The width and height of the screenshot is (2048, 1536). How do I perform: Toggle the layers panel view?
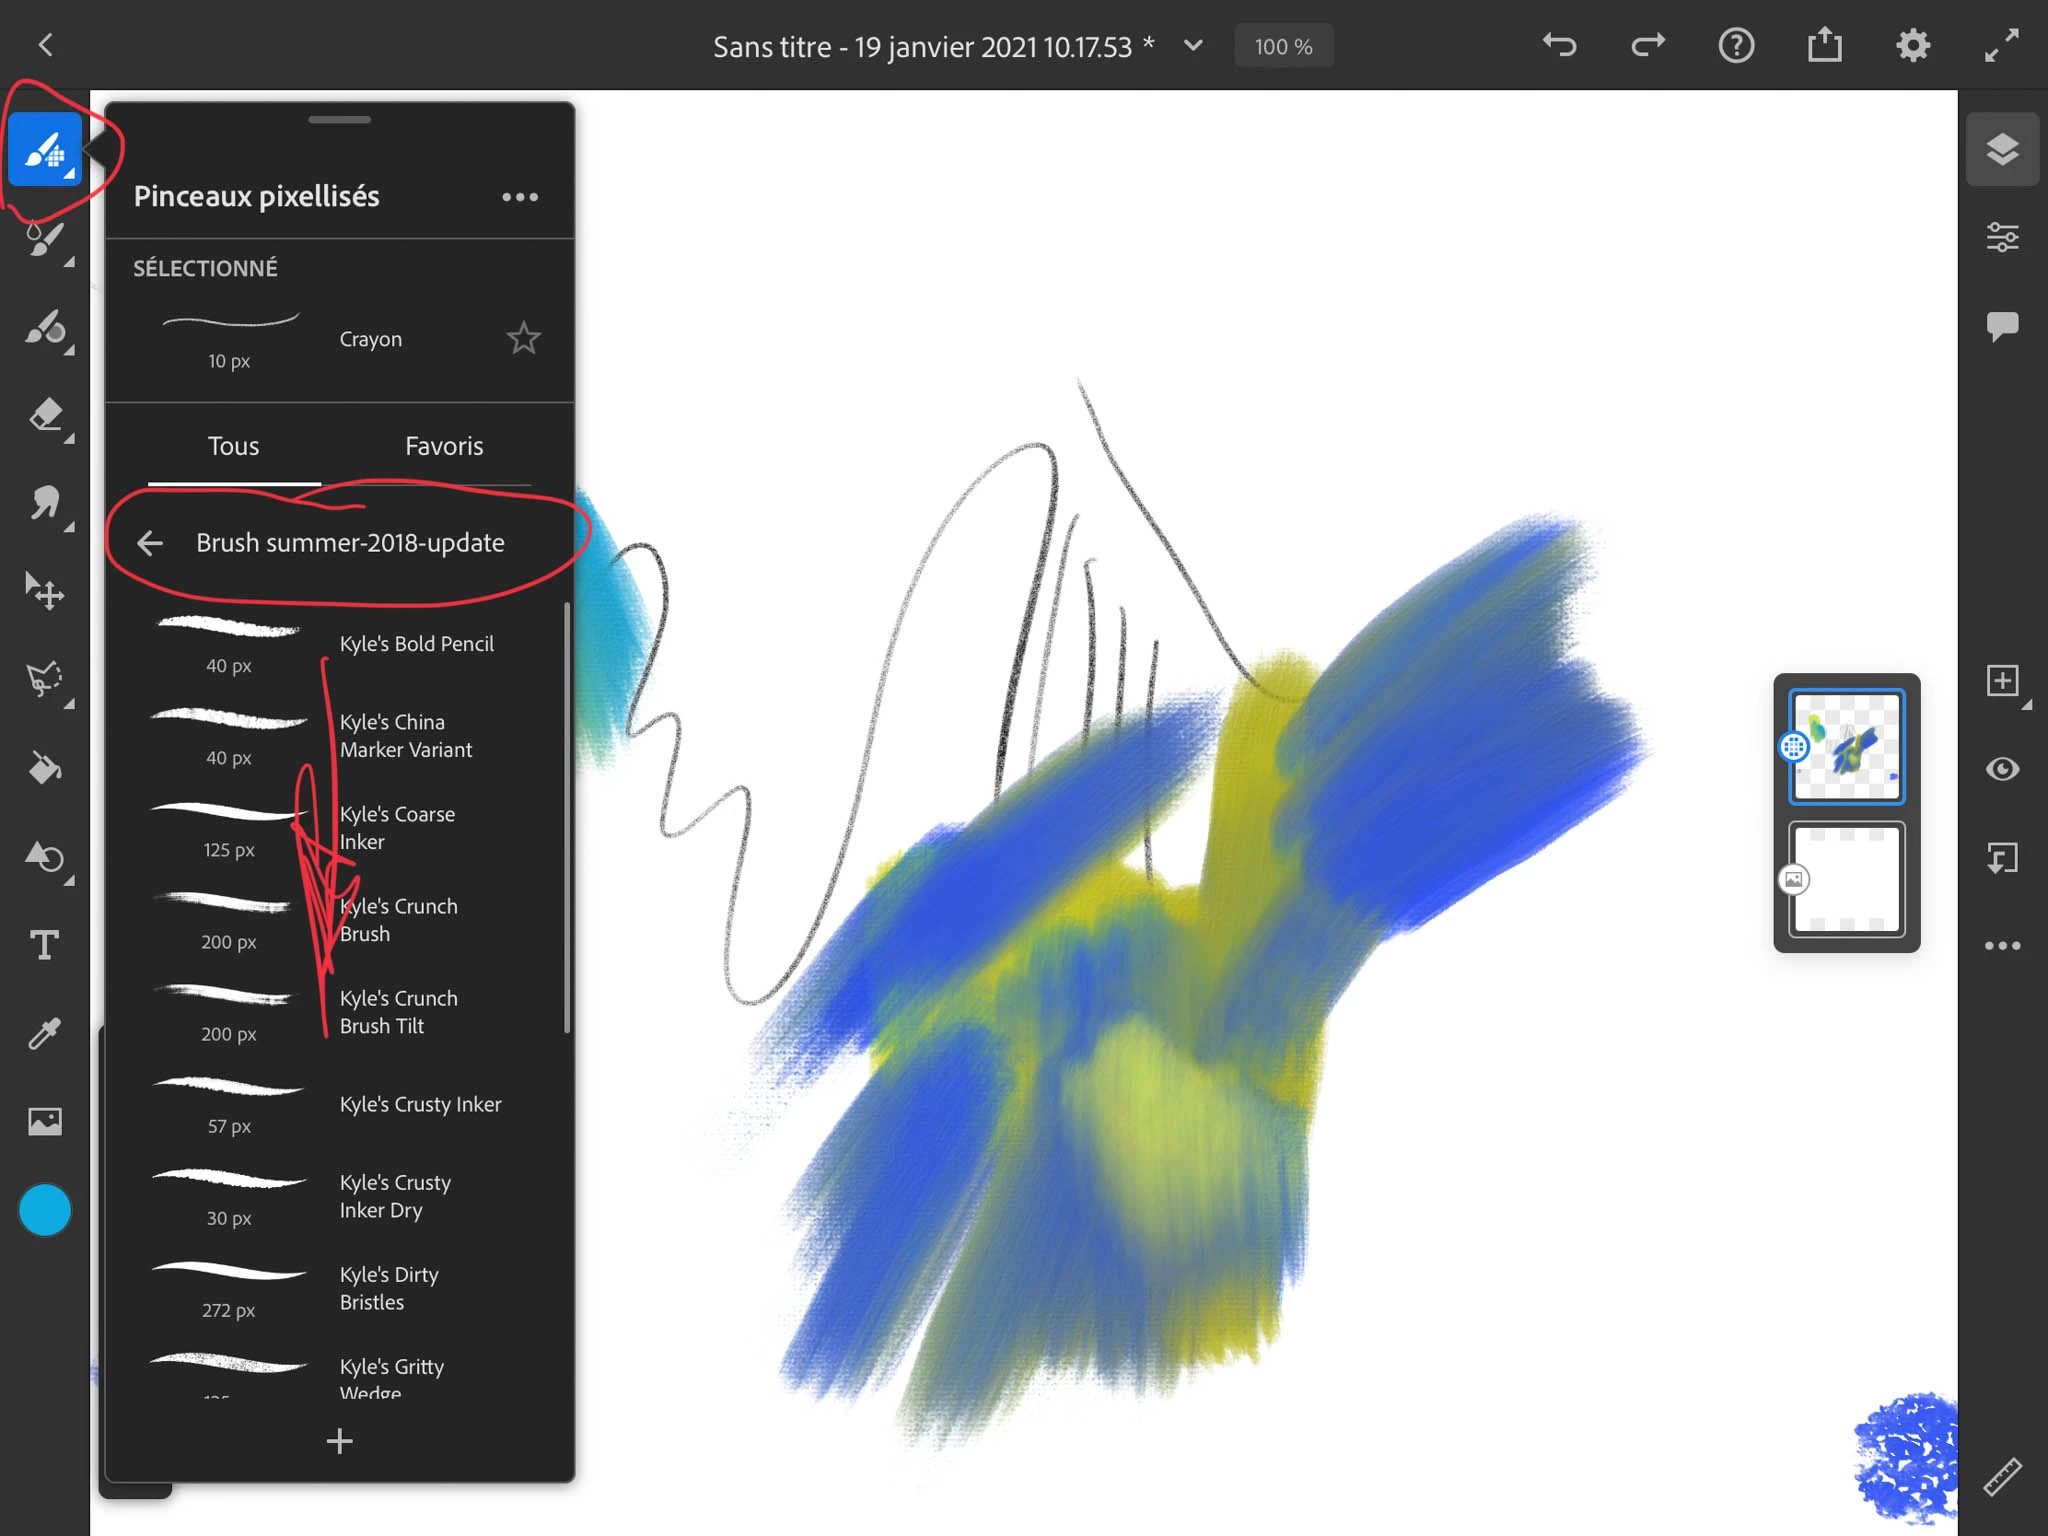point(2002,150)
